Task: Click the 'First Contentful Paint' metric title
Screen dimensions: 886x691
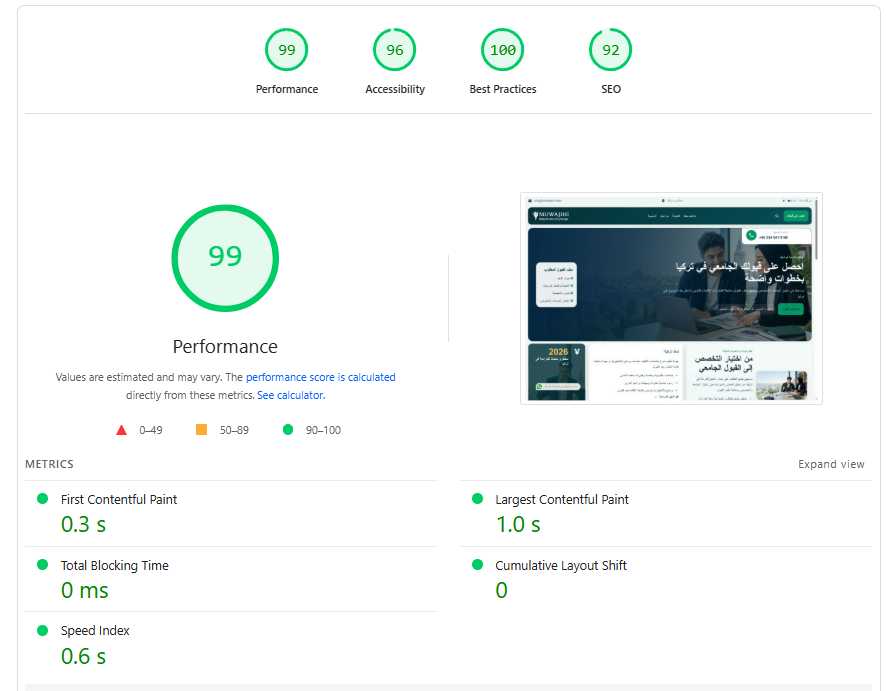Action: (x=119, y=499)
